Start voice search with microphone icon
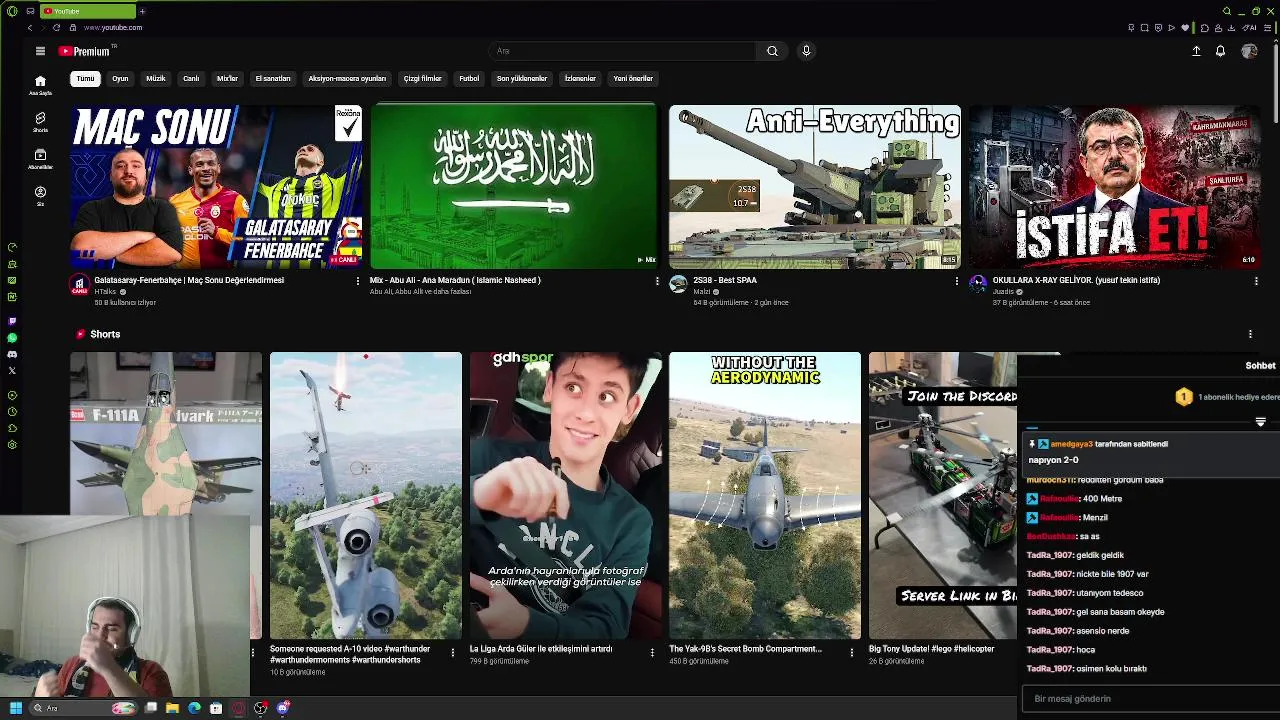This screenshot has width=1280, height=720. [806, 51]
